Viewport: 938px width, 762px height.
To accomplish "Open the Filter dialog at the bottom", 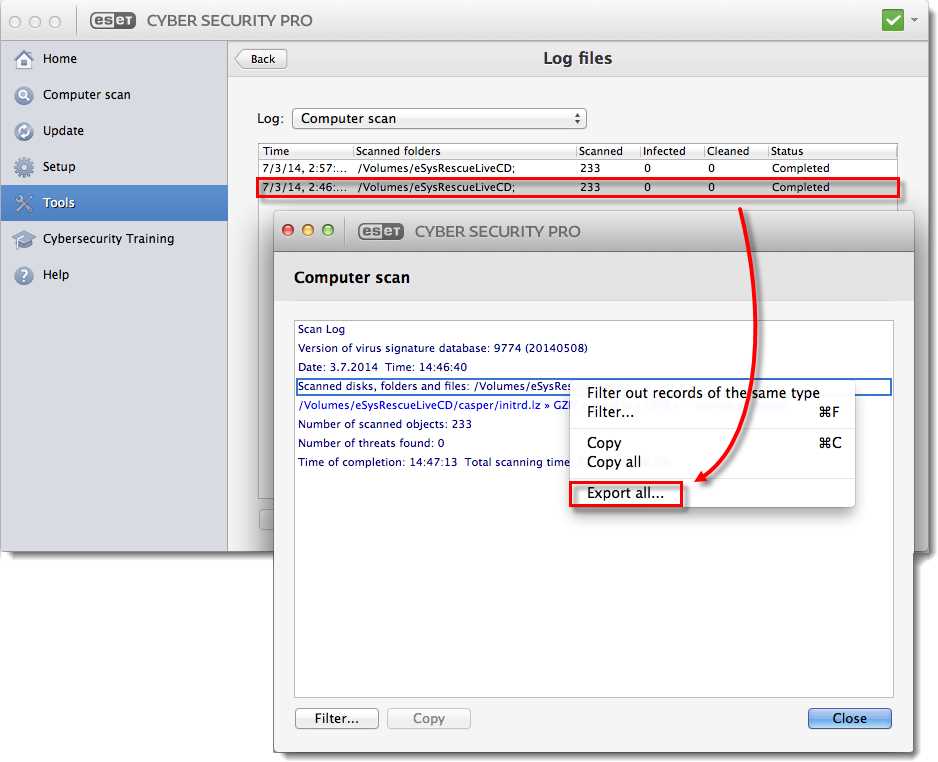I will point(336,718).
